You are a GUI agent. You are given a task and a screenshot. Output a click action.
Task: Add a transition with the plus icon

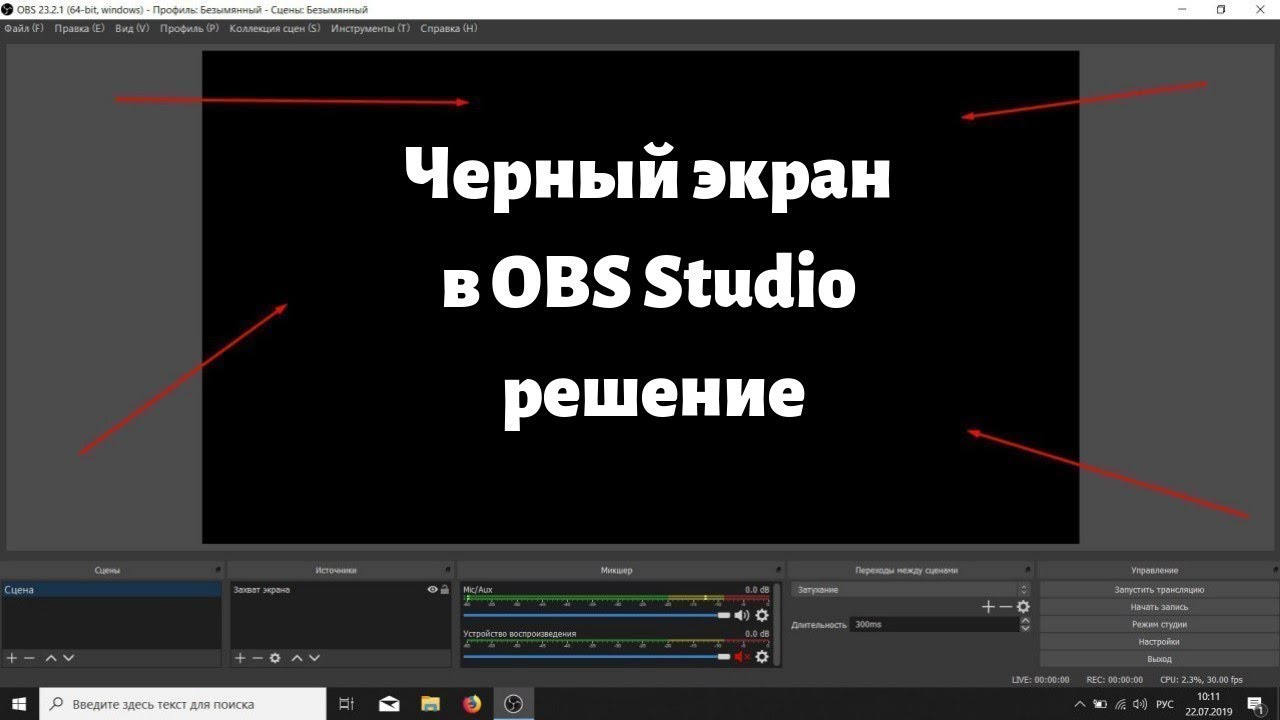988,607
